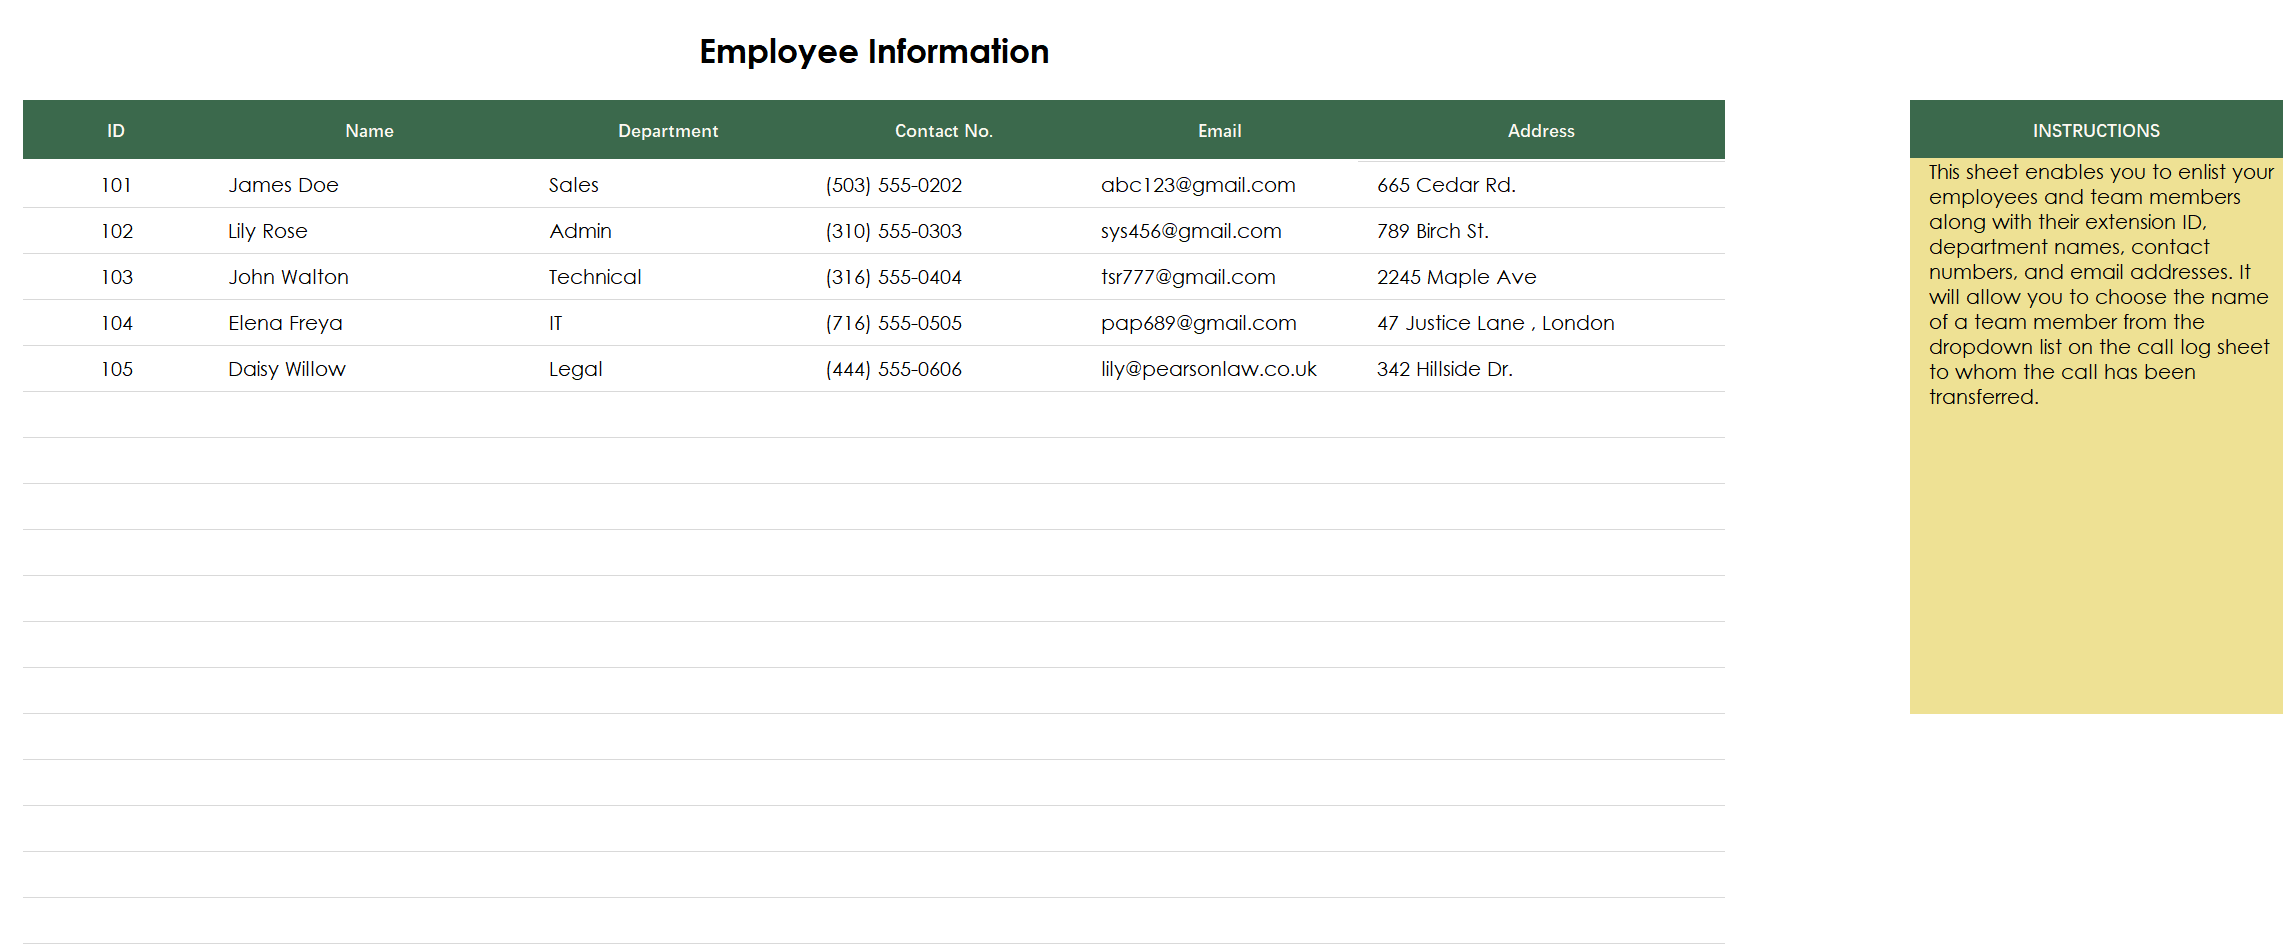Click address 2245 Maple Ave

pyautogui.click(x=1456, y=277)
